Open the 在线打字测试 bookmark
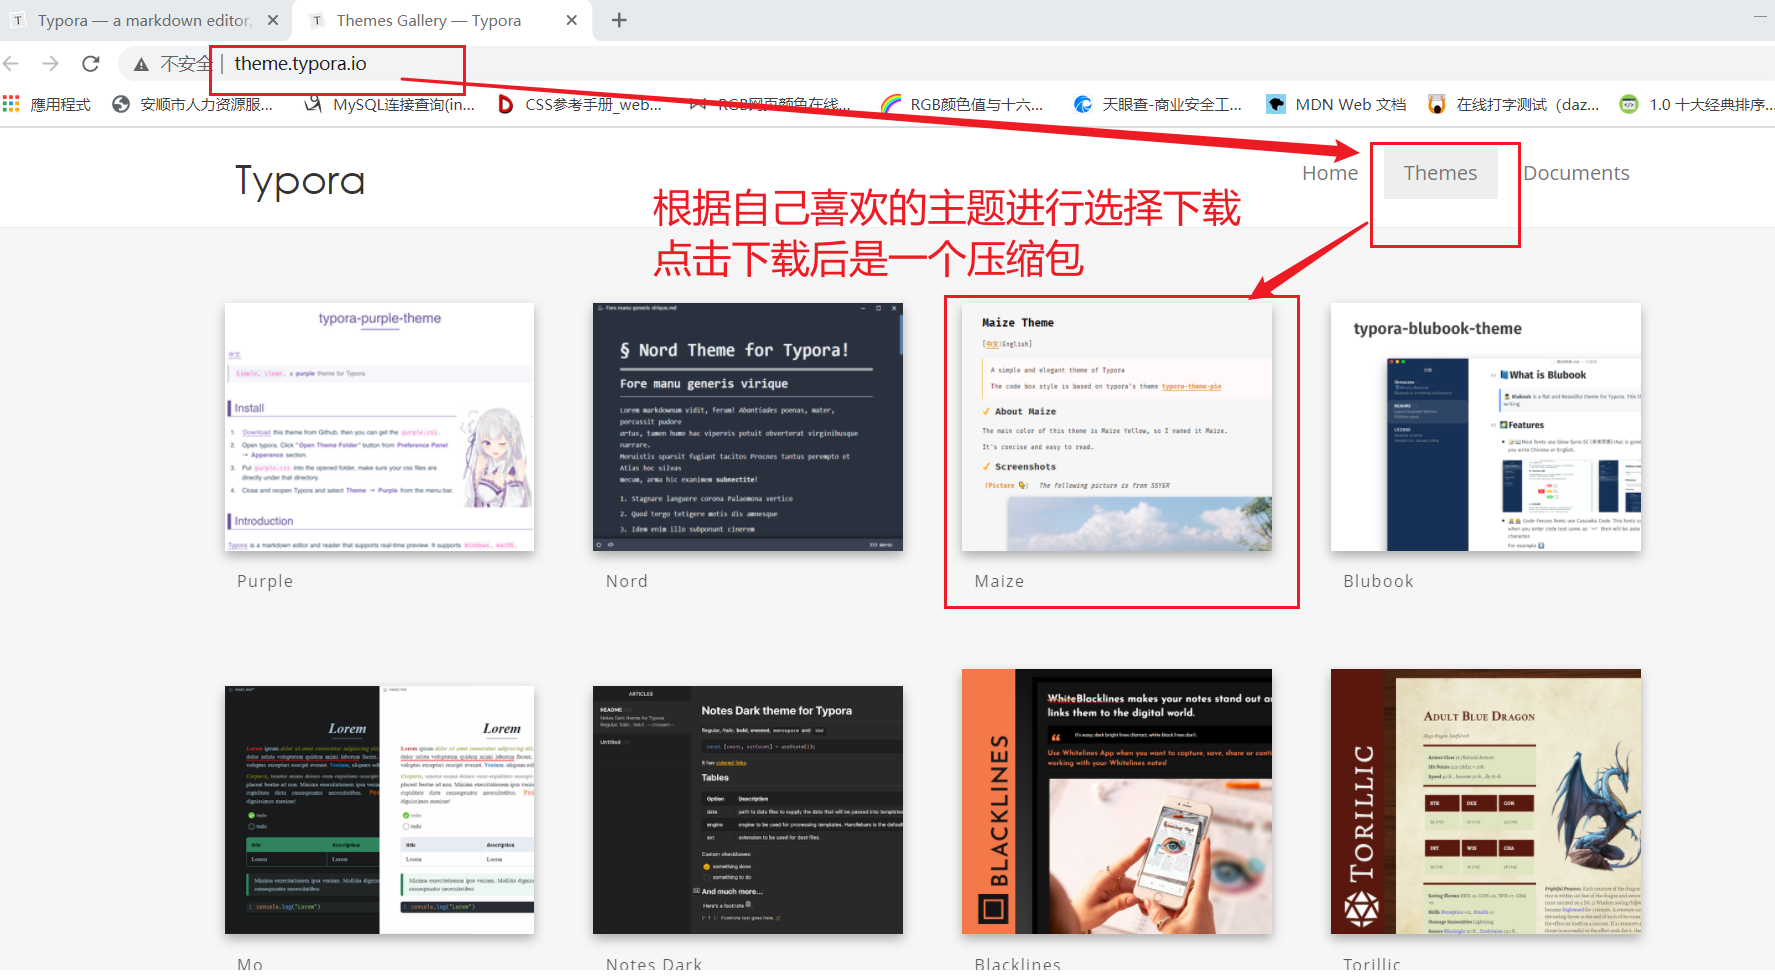The height and width of the screenshot is (978, 1775). tap(1514, 104)
